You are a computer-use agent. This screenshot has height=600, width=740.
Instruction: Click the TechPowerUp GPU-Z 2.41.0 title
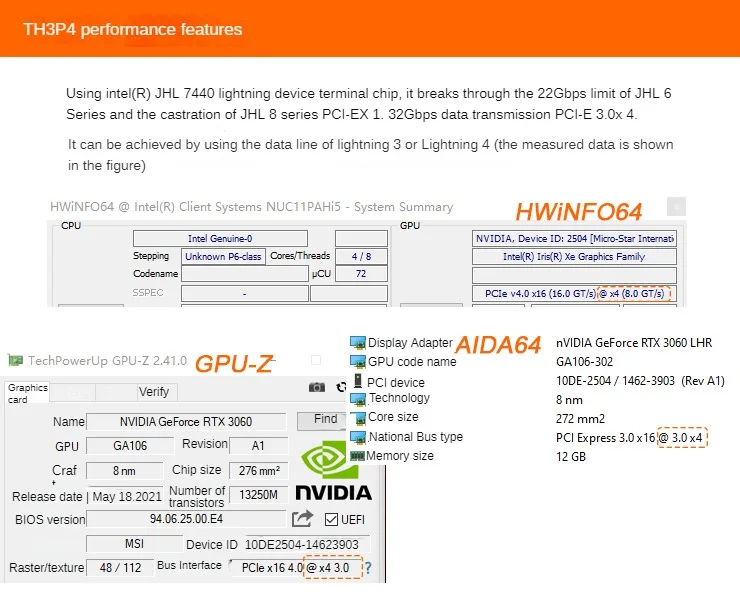click(x=108, y=361)
